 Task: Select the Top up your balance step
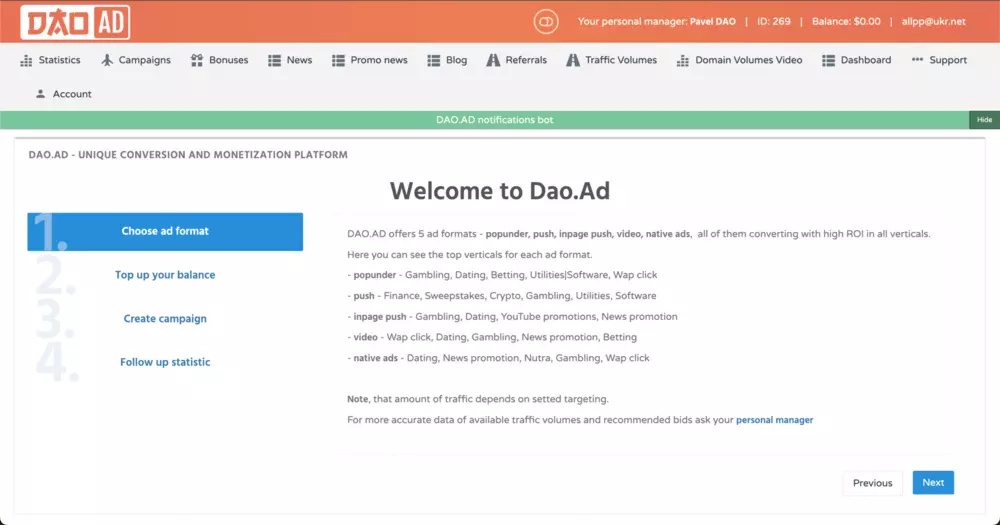[165, 275]
